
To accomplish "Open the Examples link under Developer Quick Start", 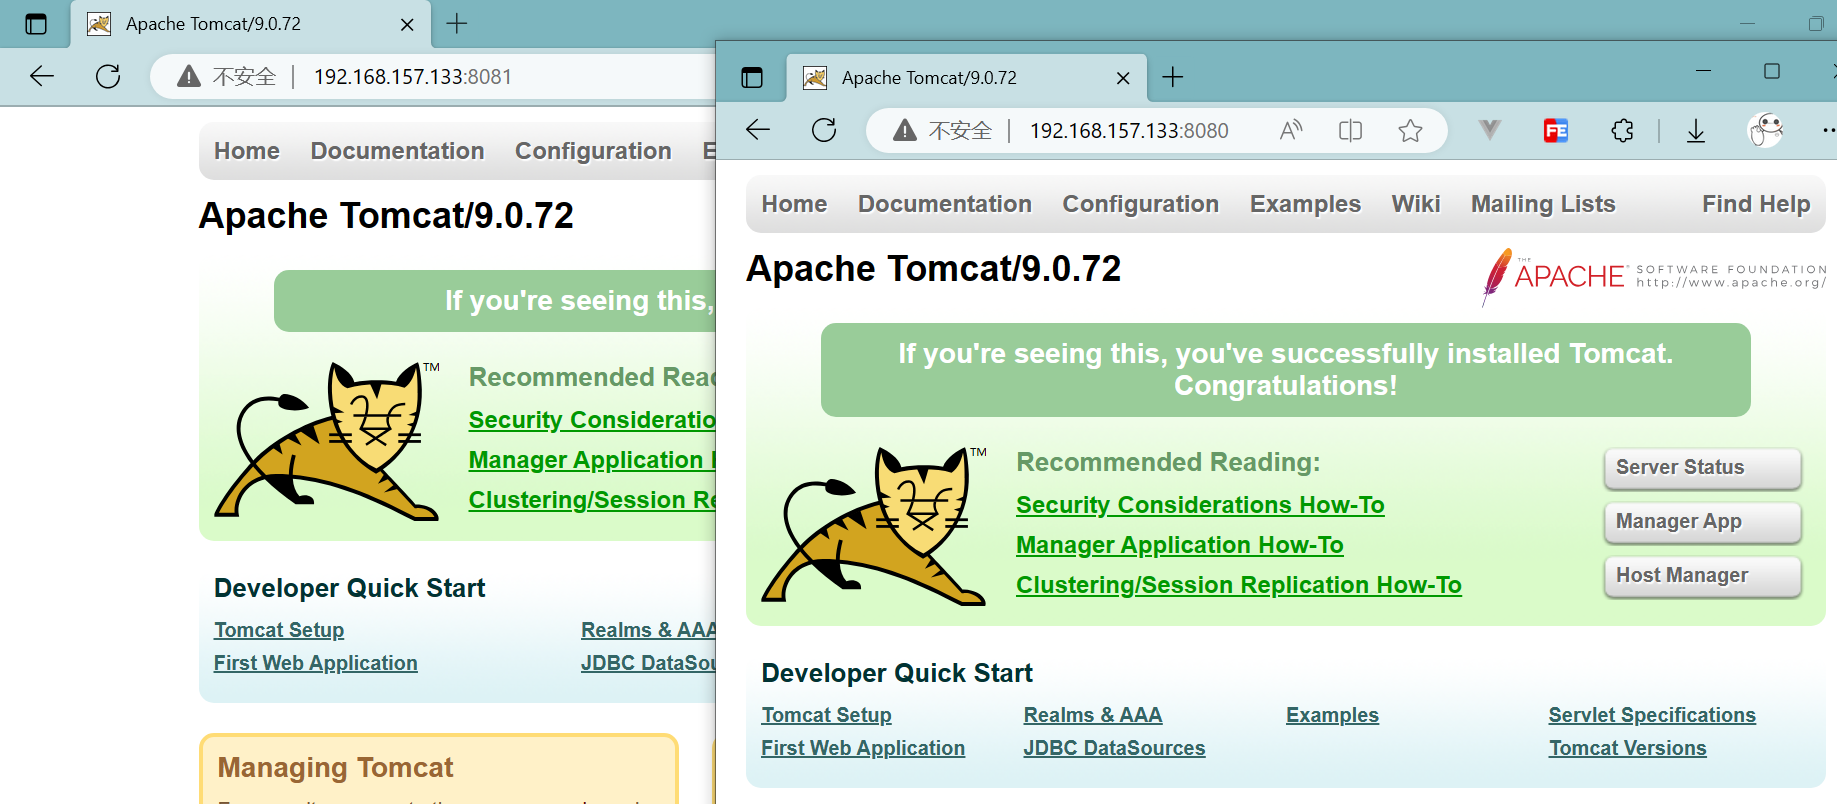I will point(1332,715).
